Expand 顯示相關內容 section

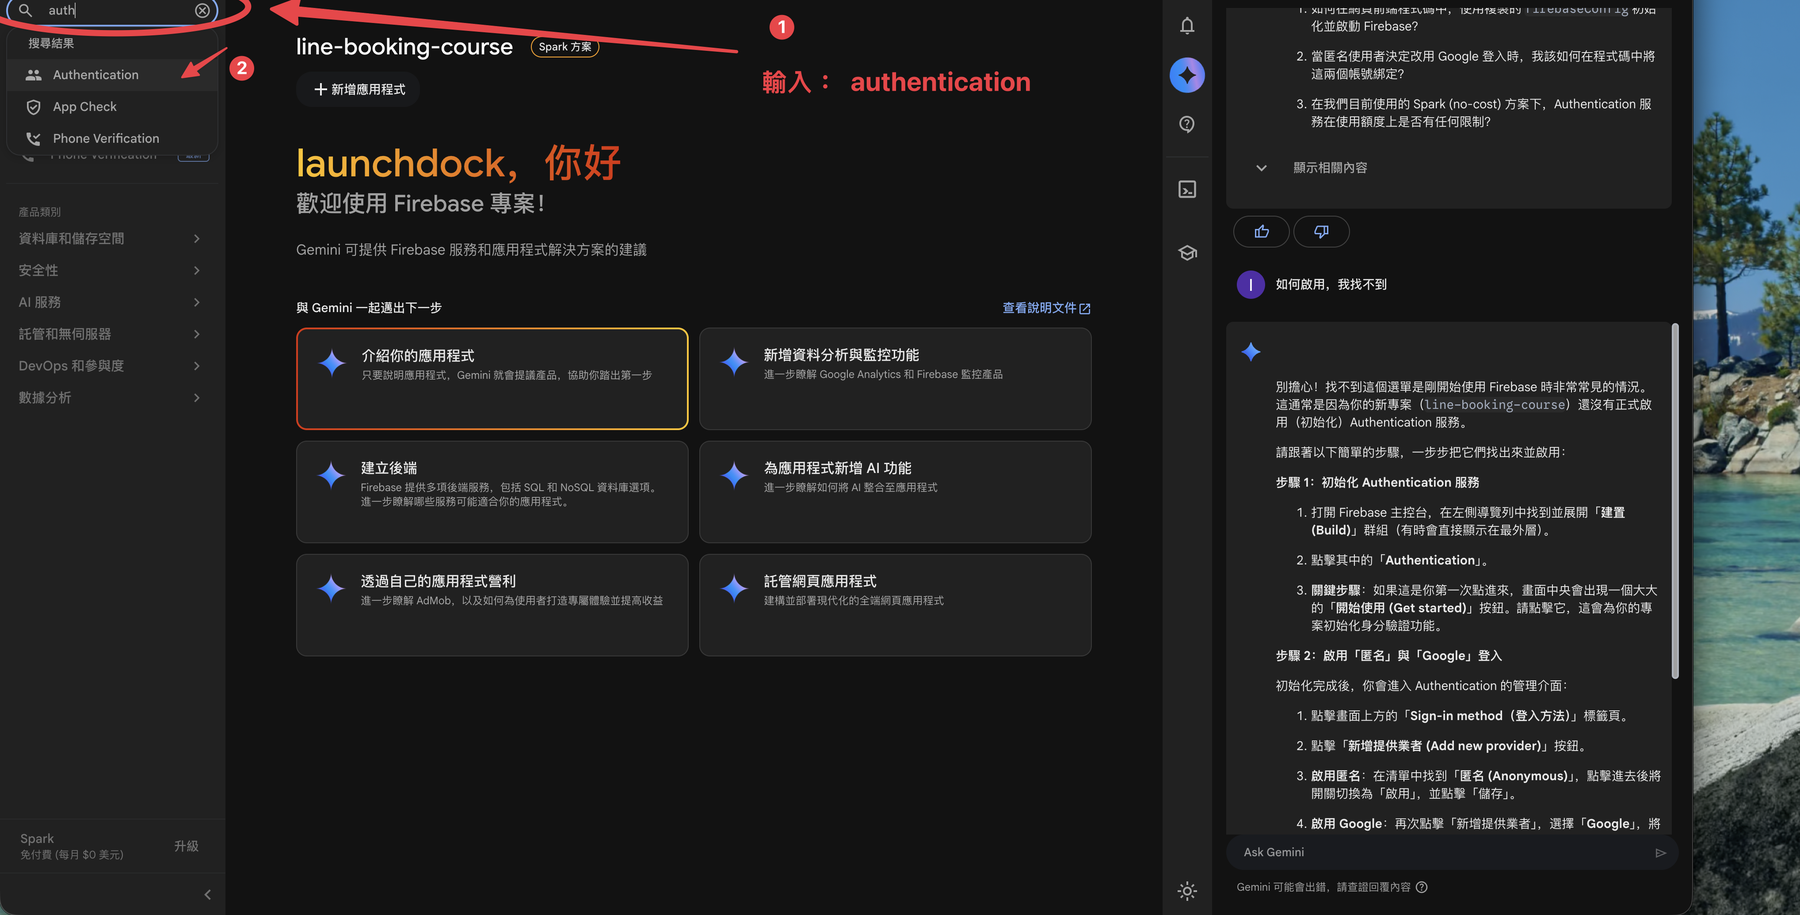pos(1312,168)
